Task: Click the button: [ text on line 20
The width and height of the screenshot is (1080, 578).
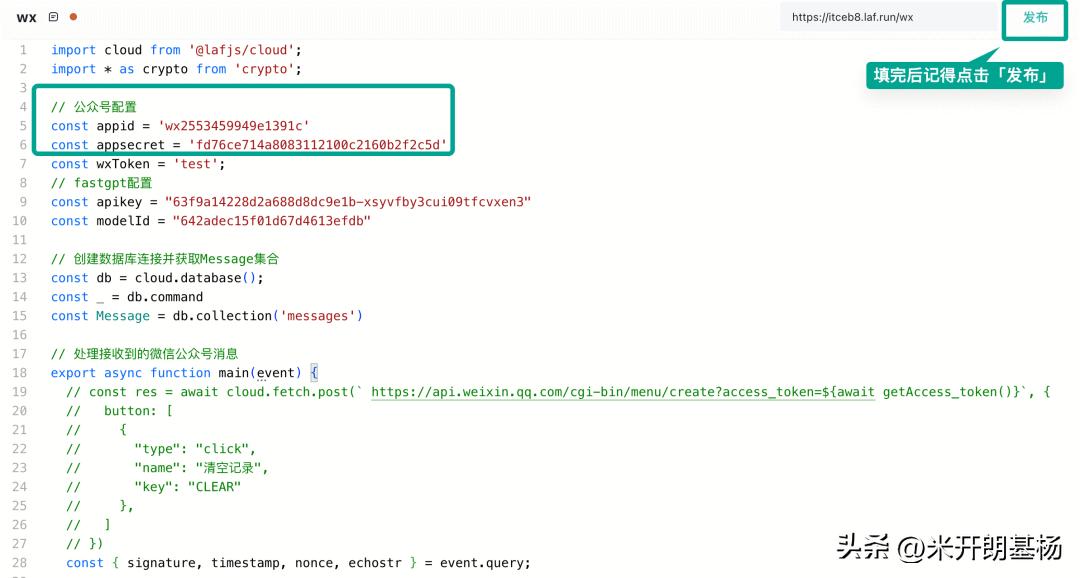Action: coord(138,411)
